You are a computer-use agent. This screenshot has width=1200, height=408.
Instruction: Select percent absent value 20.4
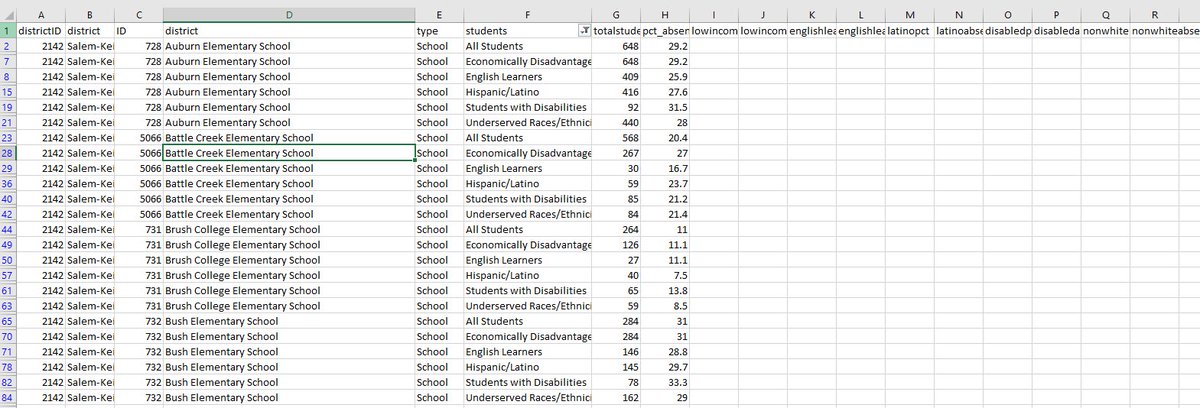pos(665,138)
